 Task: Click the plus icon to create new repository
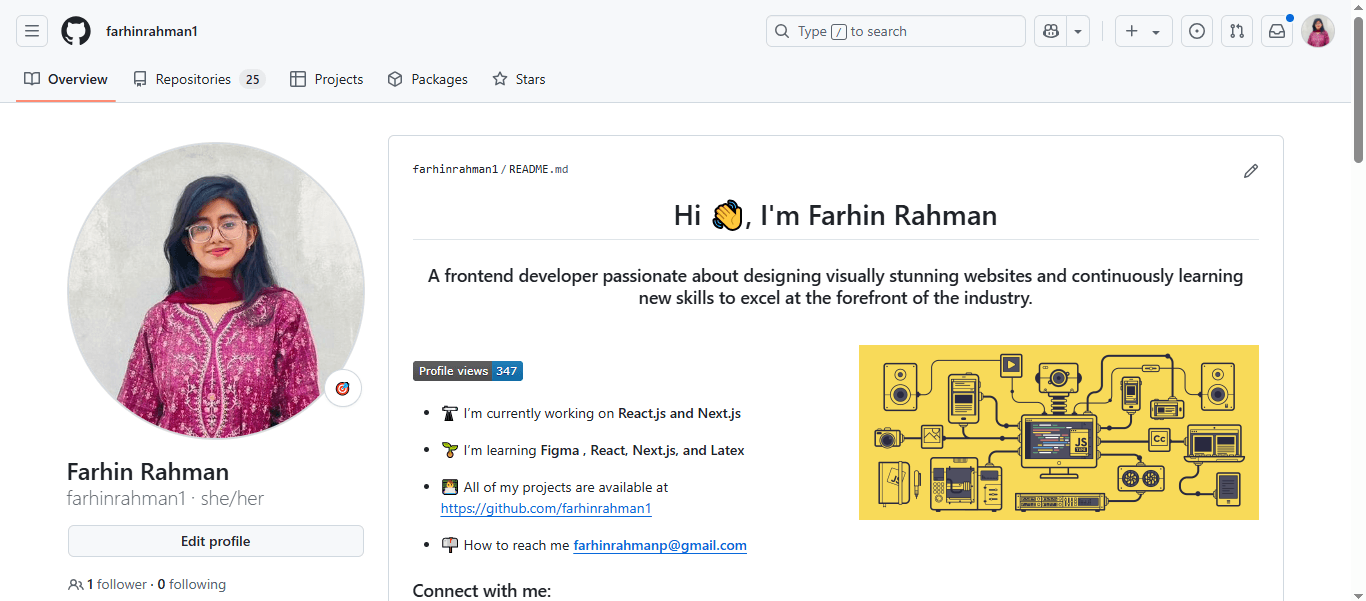click(1134, 31)
